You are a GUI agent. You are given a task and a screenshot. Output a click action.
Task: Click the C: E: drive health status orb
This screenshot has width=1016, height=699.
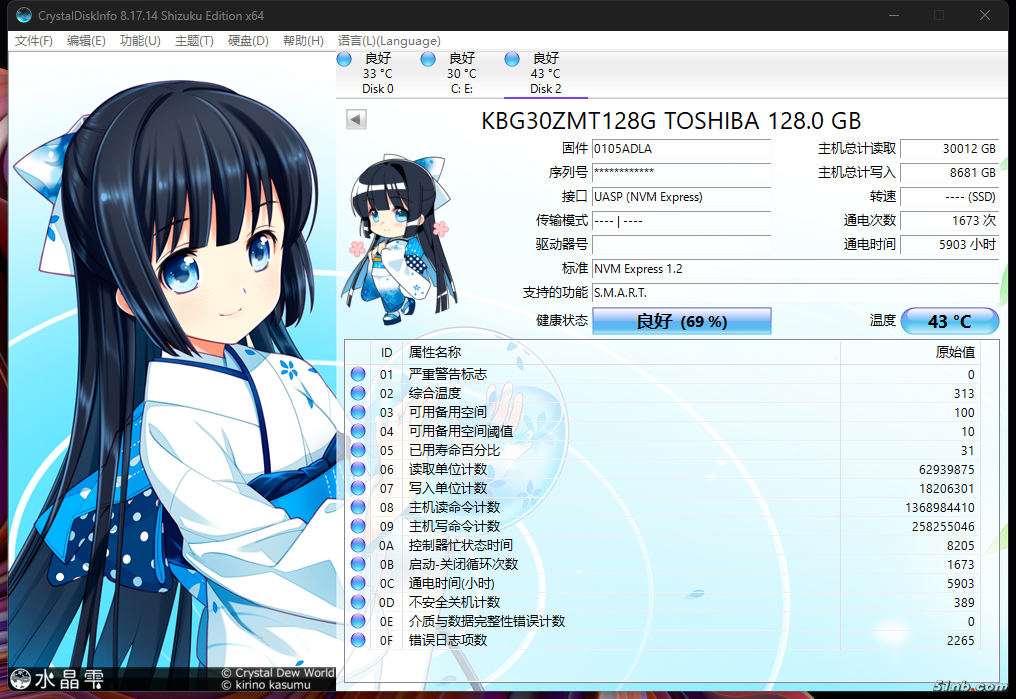click(x=428, y=60)
